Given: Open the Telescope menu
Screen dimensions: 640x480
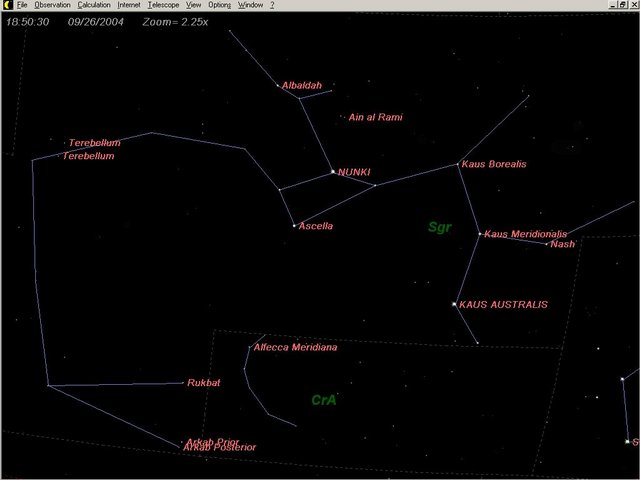Looking at the screenshot, I should pos(163,5).
